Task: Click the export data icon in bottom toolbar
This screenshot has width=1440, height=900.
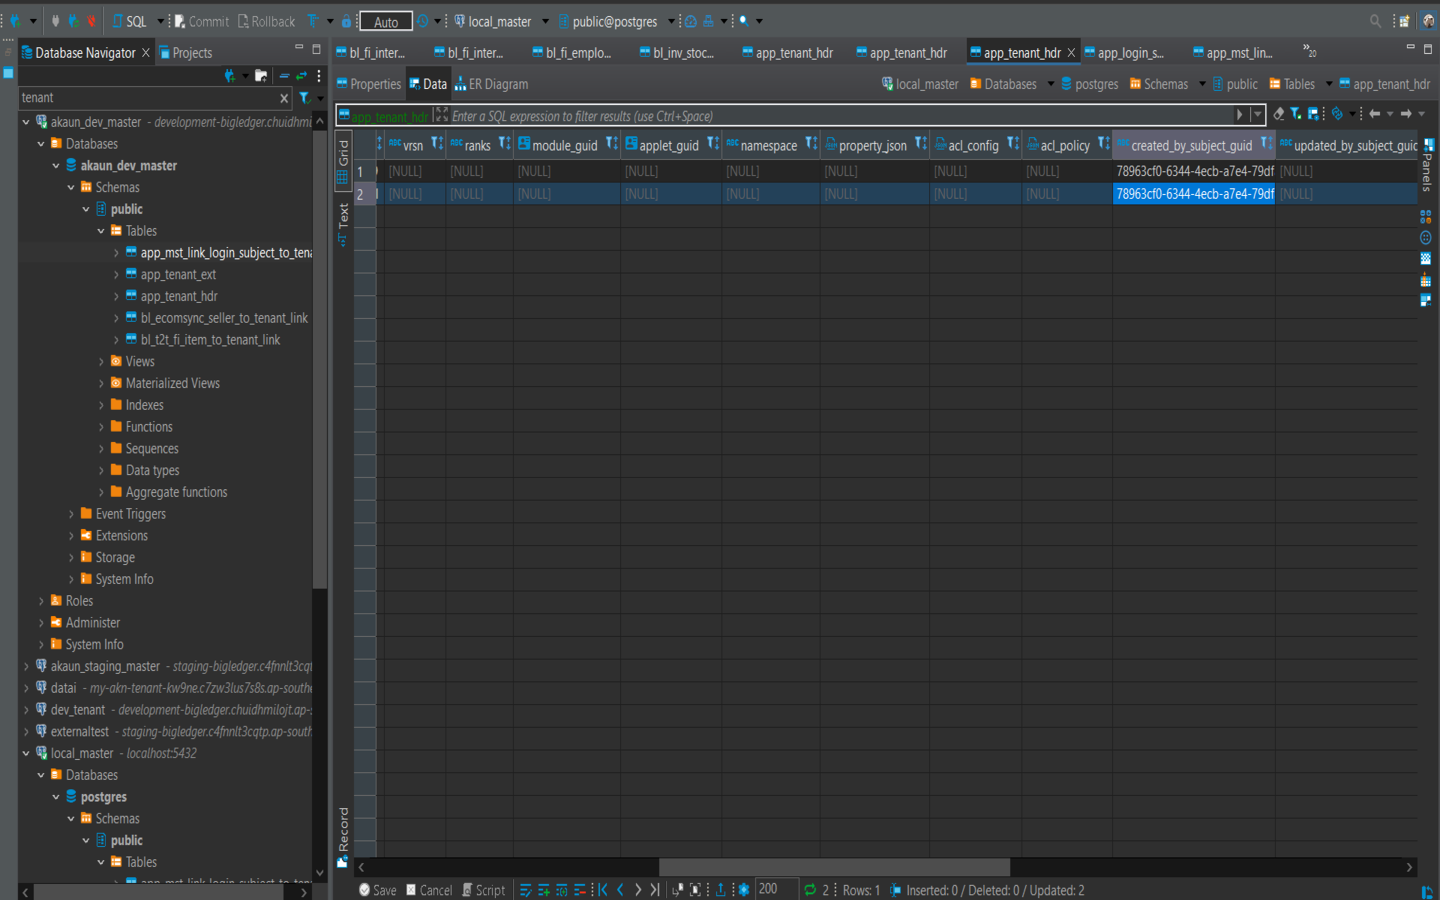Action: pyautogui.click(x=720, y=890)
